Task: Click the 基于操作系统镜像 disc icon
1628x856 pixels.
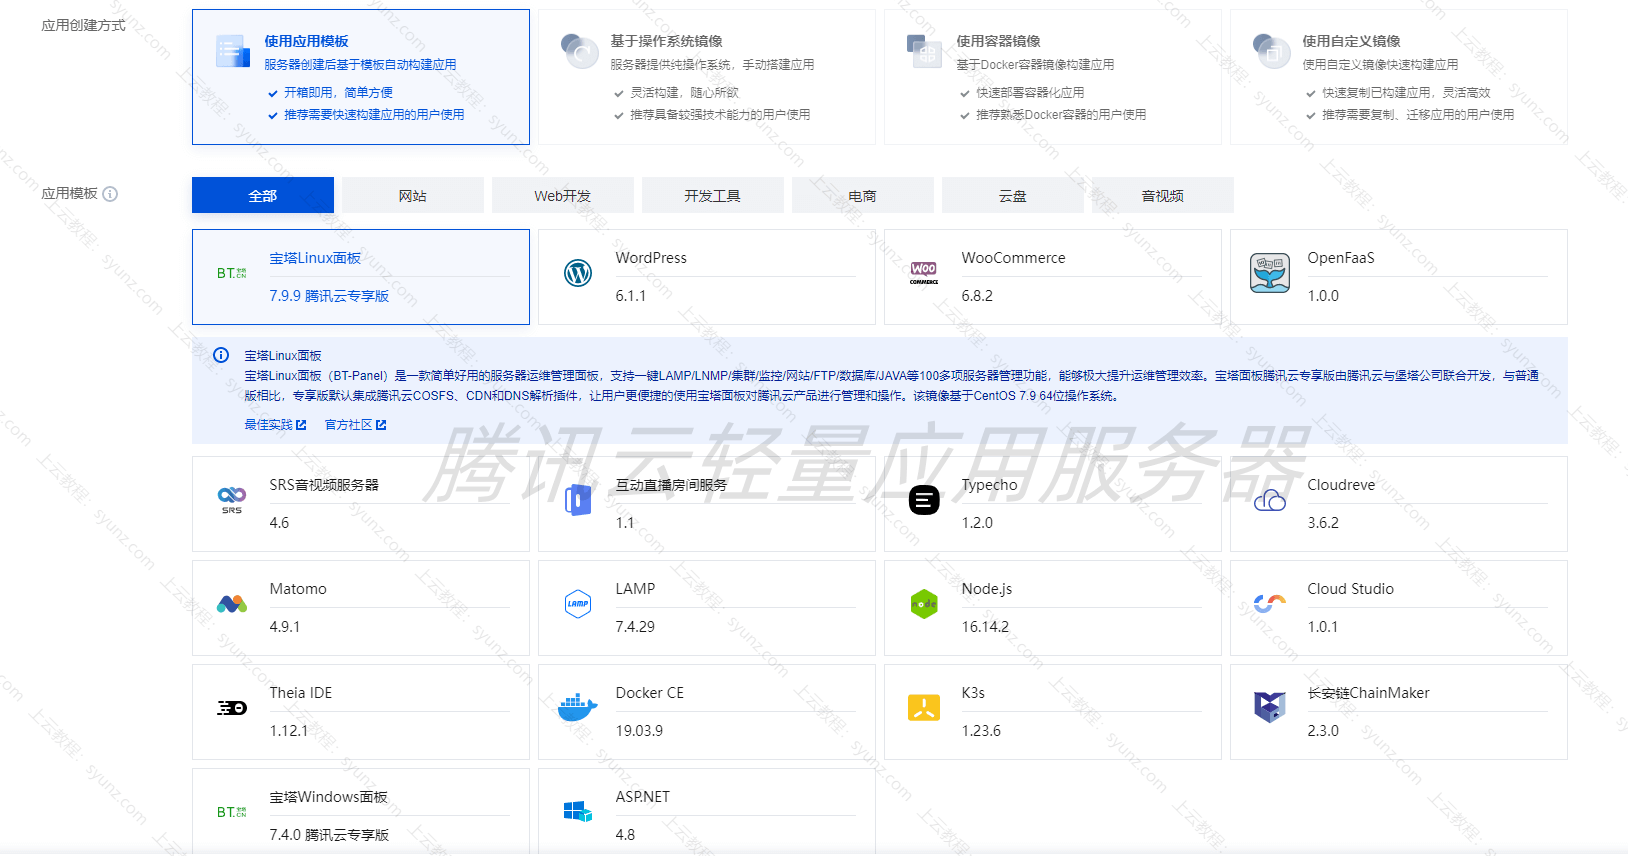Action: click(579, 50)
